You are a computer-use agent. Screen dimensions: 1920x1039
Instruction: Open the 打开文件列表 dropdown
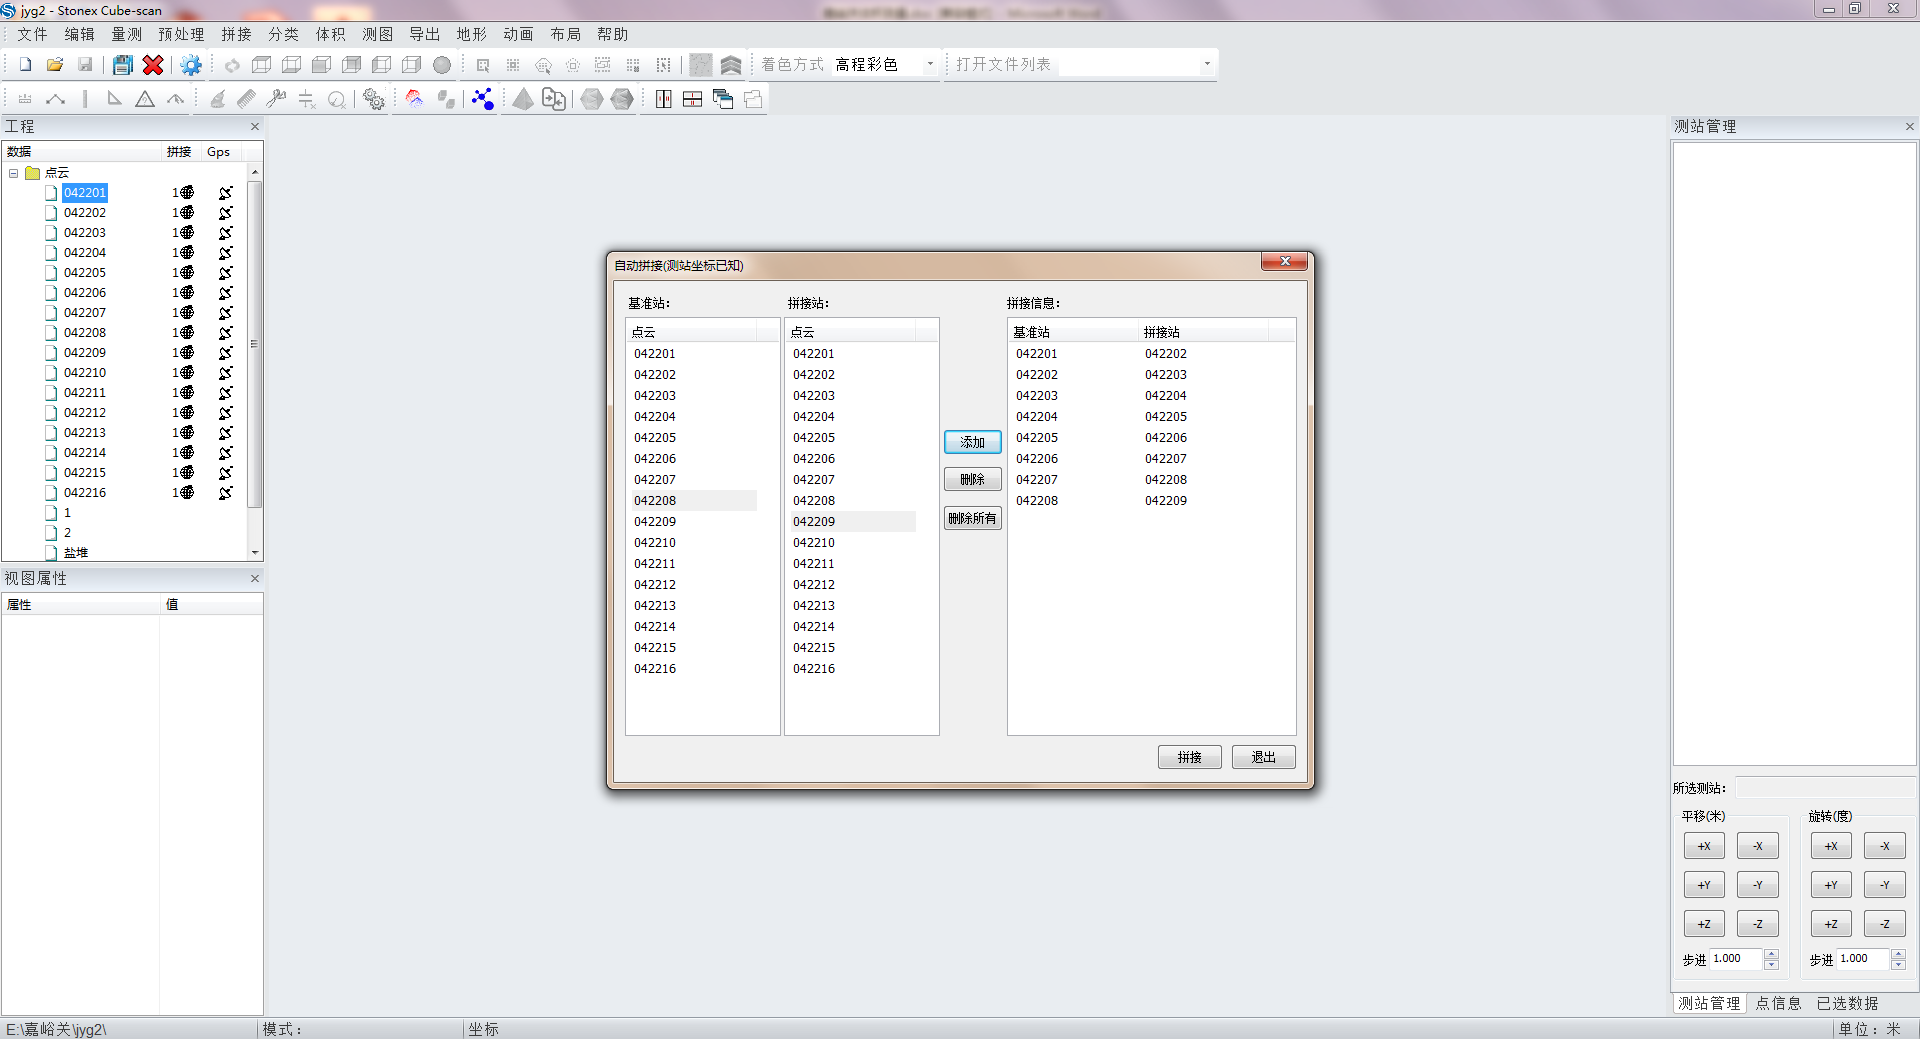pos(1206,64)
